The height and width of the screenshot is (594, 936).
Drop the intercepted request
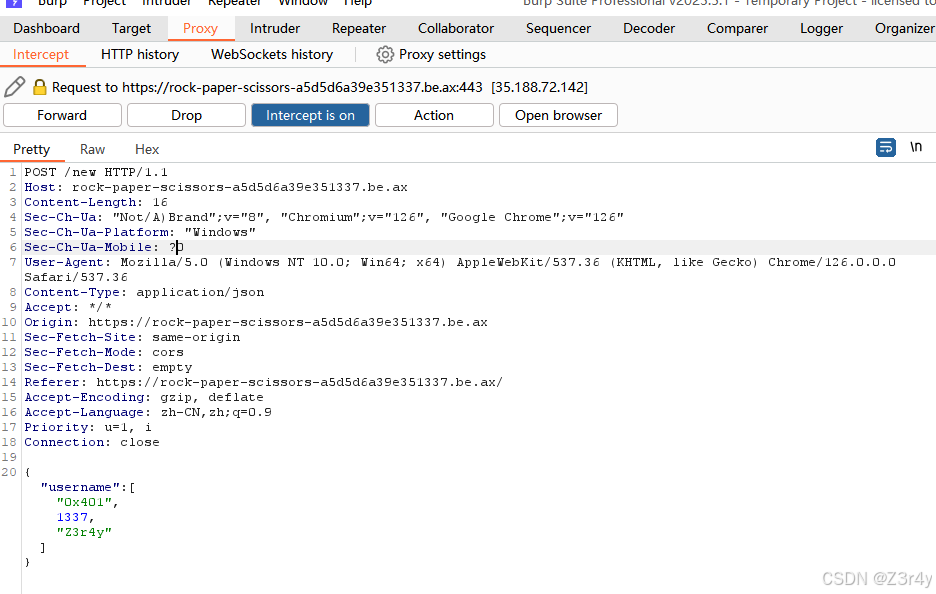186,115
